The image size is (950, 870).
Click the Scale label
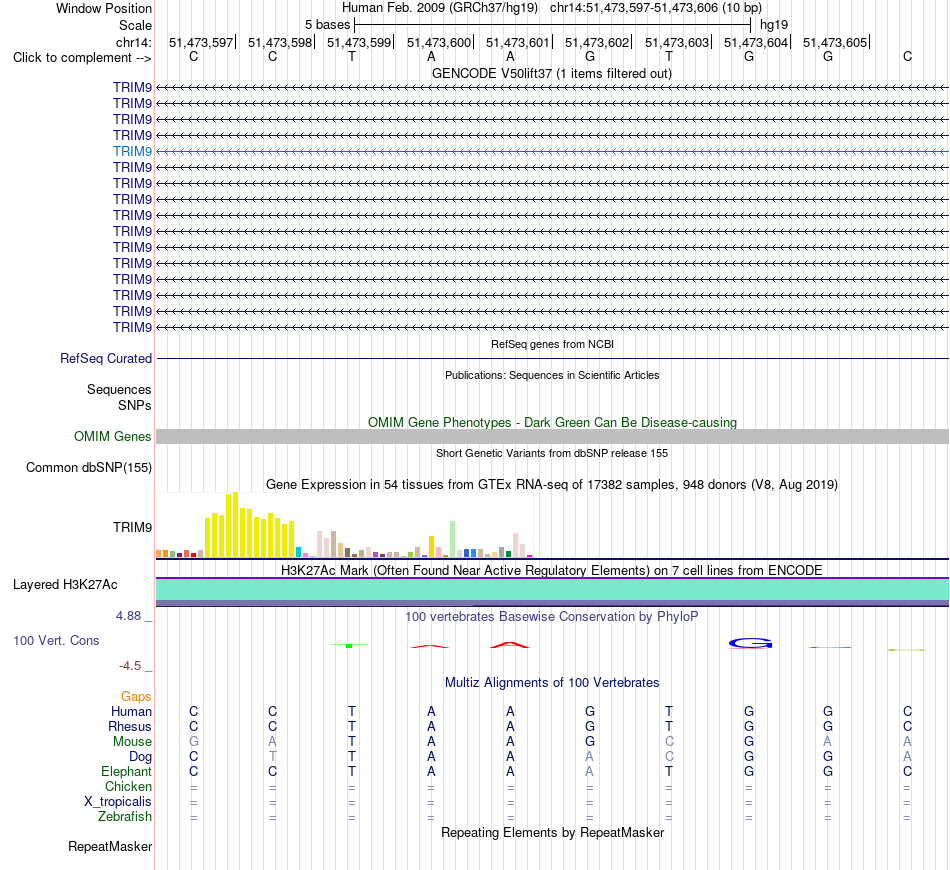pyautogui.click(x=135, y=25)
